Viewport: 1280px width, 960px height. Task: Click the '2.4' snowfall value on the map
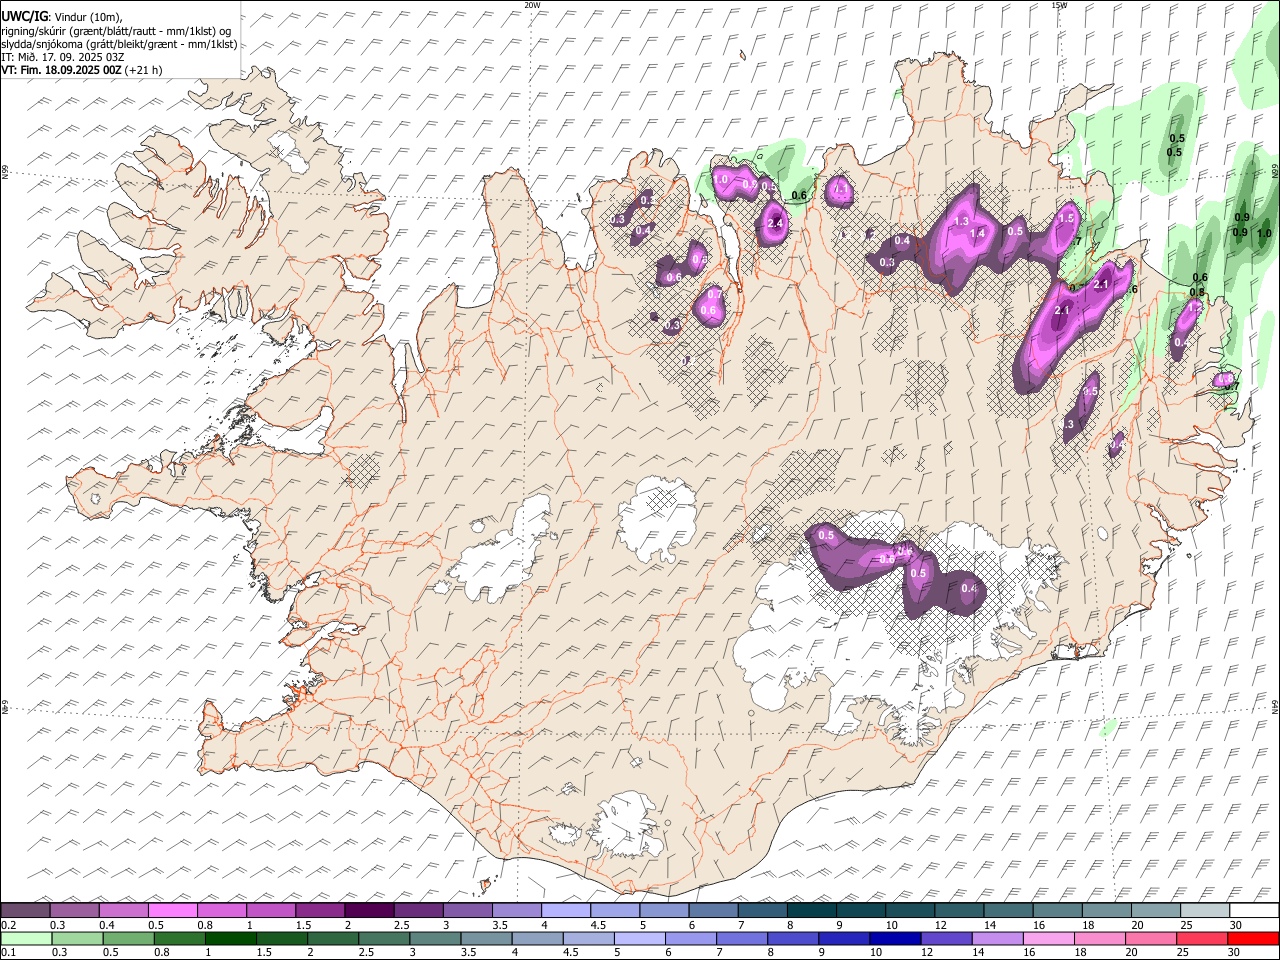point(775,223)
